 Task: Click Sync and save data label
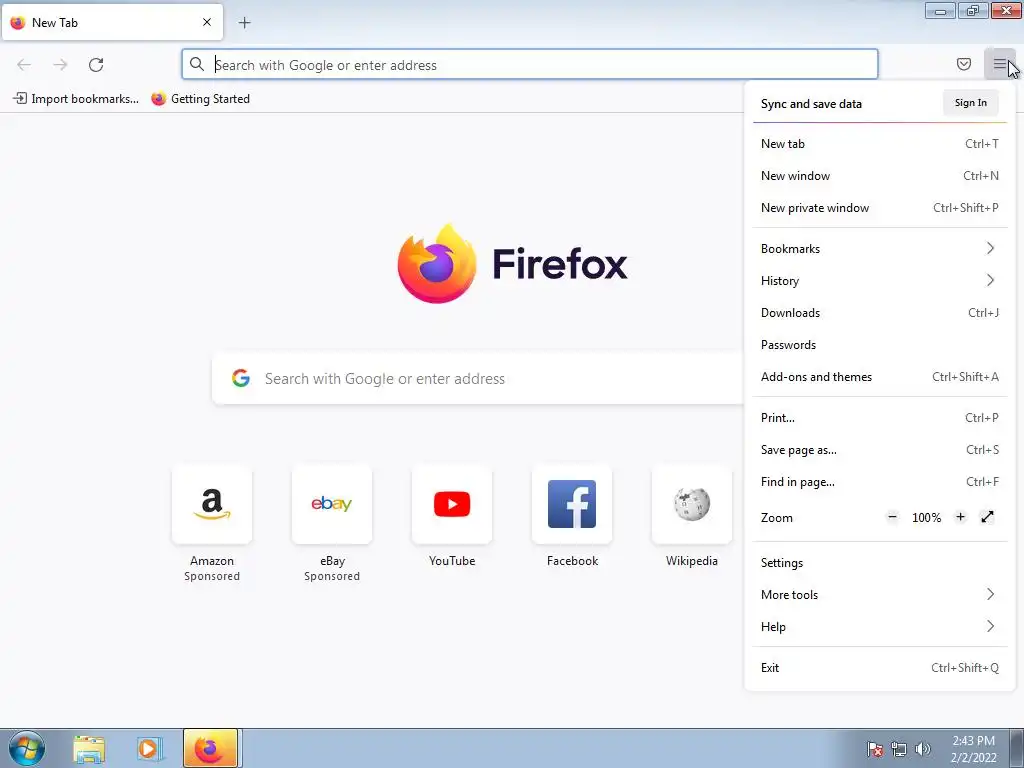(811, 104)
